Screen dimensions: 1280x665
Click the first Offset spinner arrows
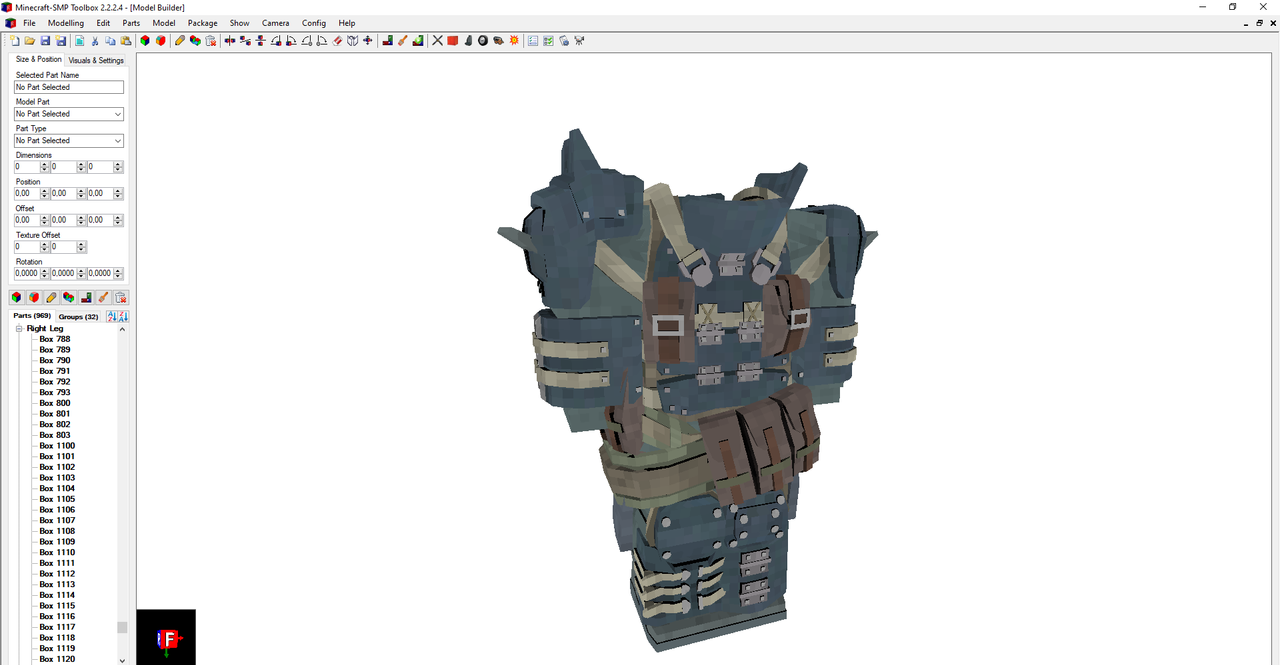[x=45, y=220]
